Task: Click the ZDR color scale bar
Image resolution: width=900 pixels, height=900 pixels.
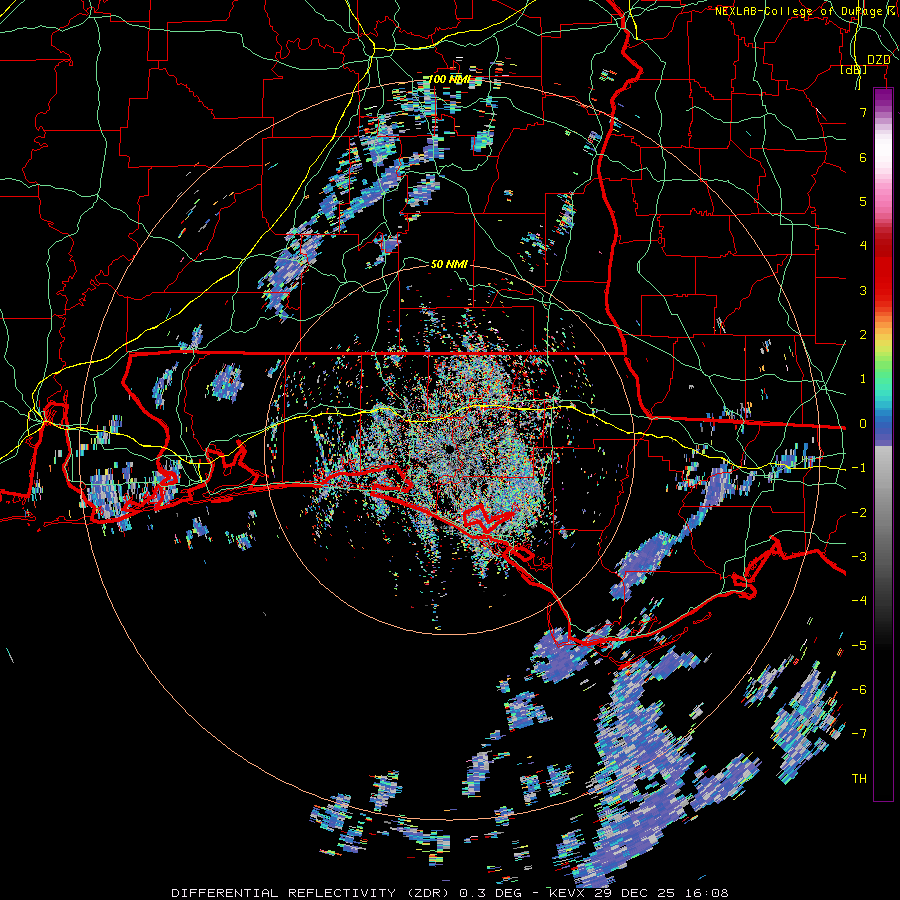Action: coord(883,444)
